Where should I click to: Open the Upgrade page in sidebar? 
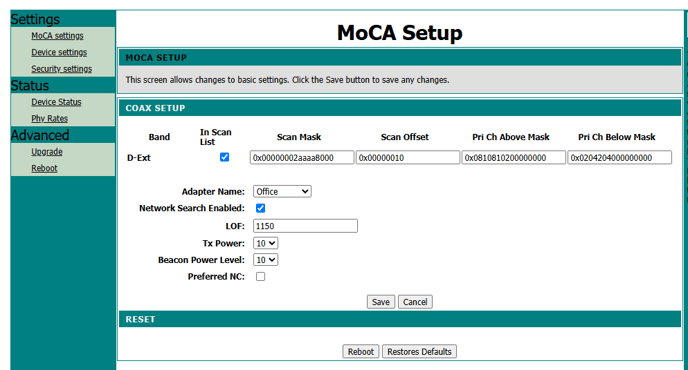tap(47, 152)
